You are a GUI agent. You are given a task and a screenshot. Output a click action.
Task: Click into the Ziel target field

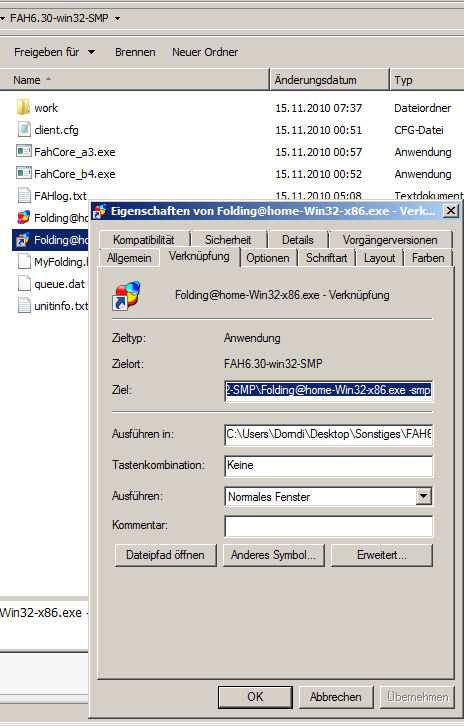[328, 390]
